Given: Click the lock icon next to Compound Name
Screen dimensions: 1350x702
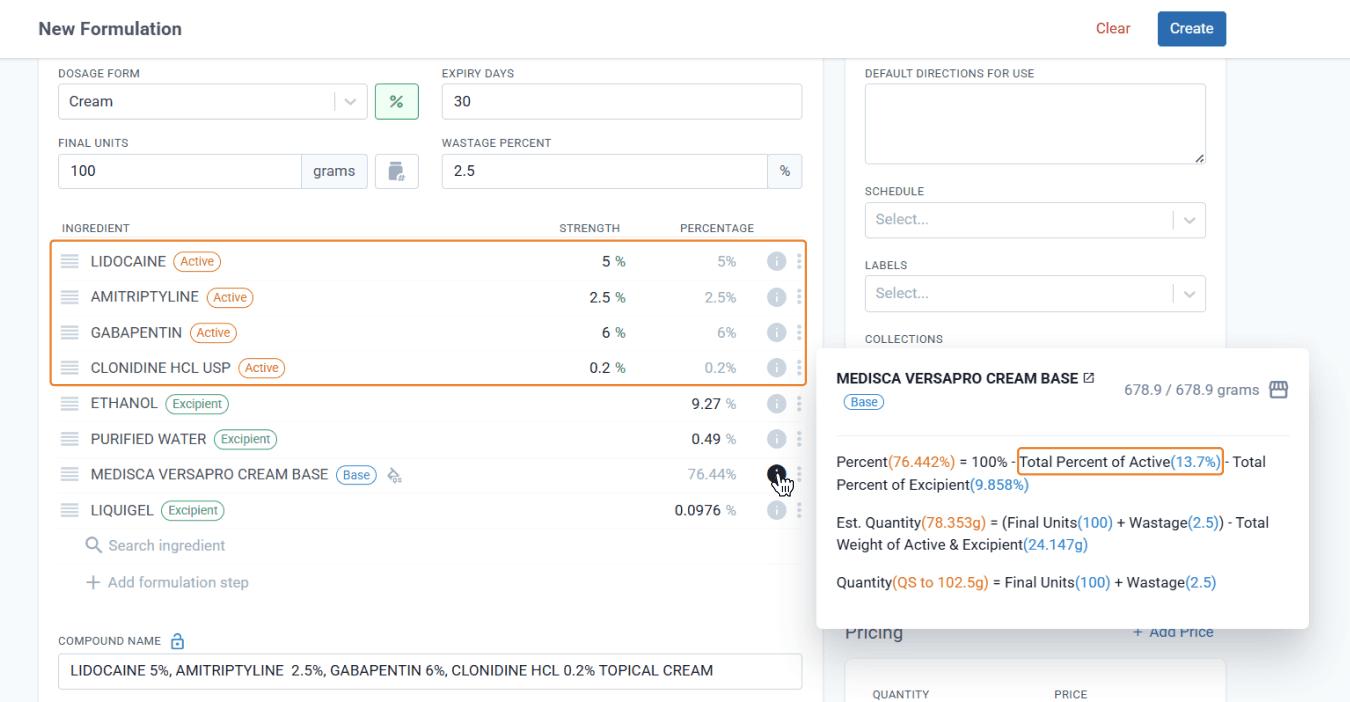Looking at the screenshot, I should [x=177, y=641].
